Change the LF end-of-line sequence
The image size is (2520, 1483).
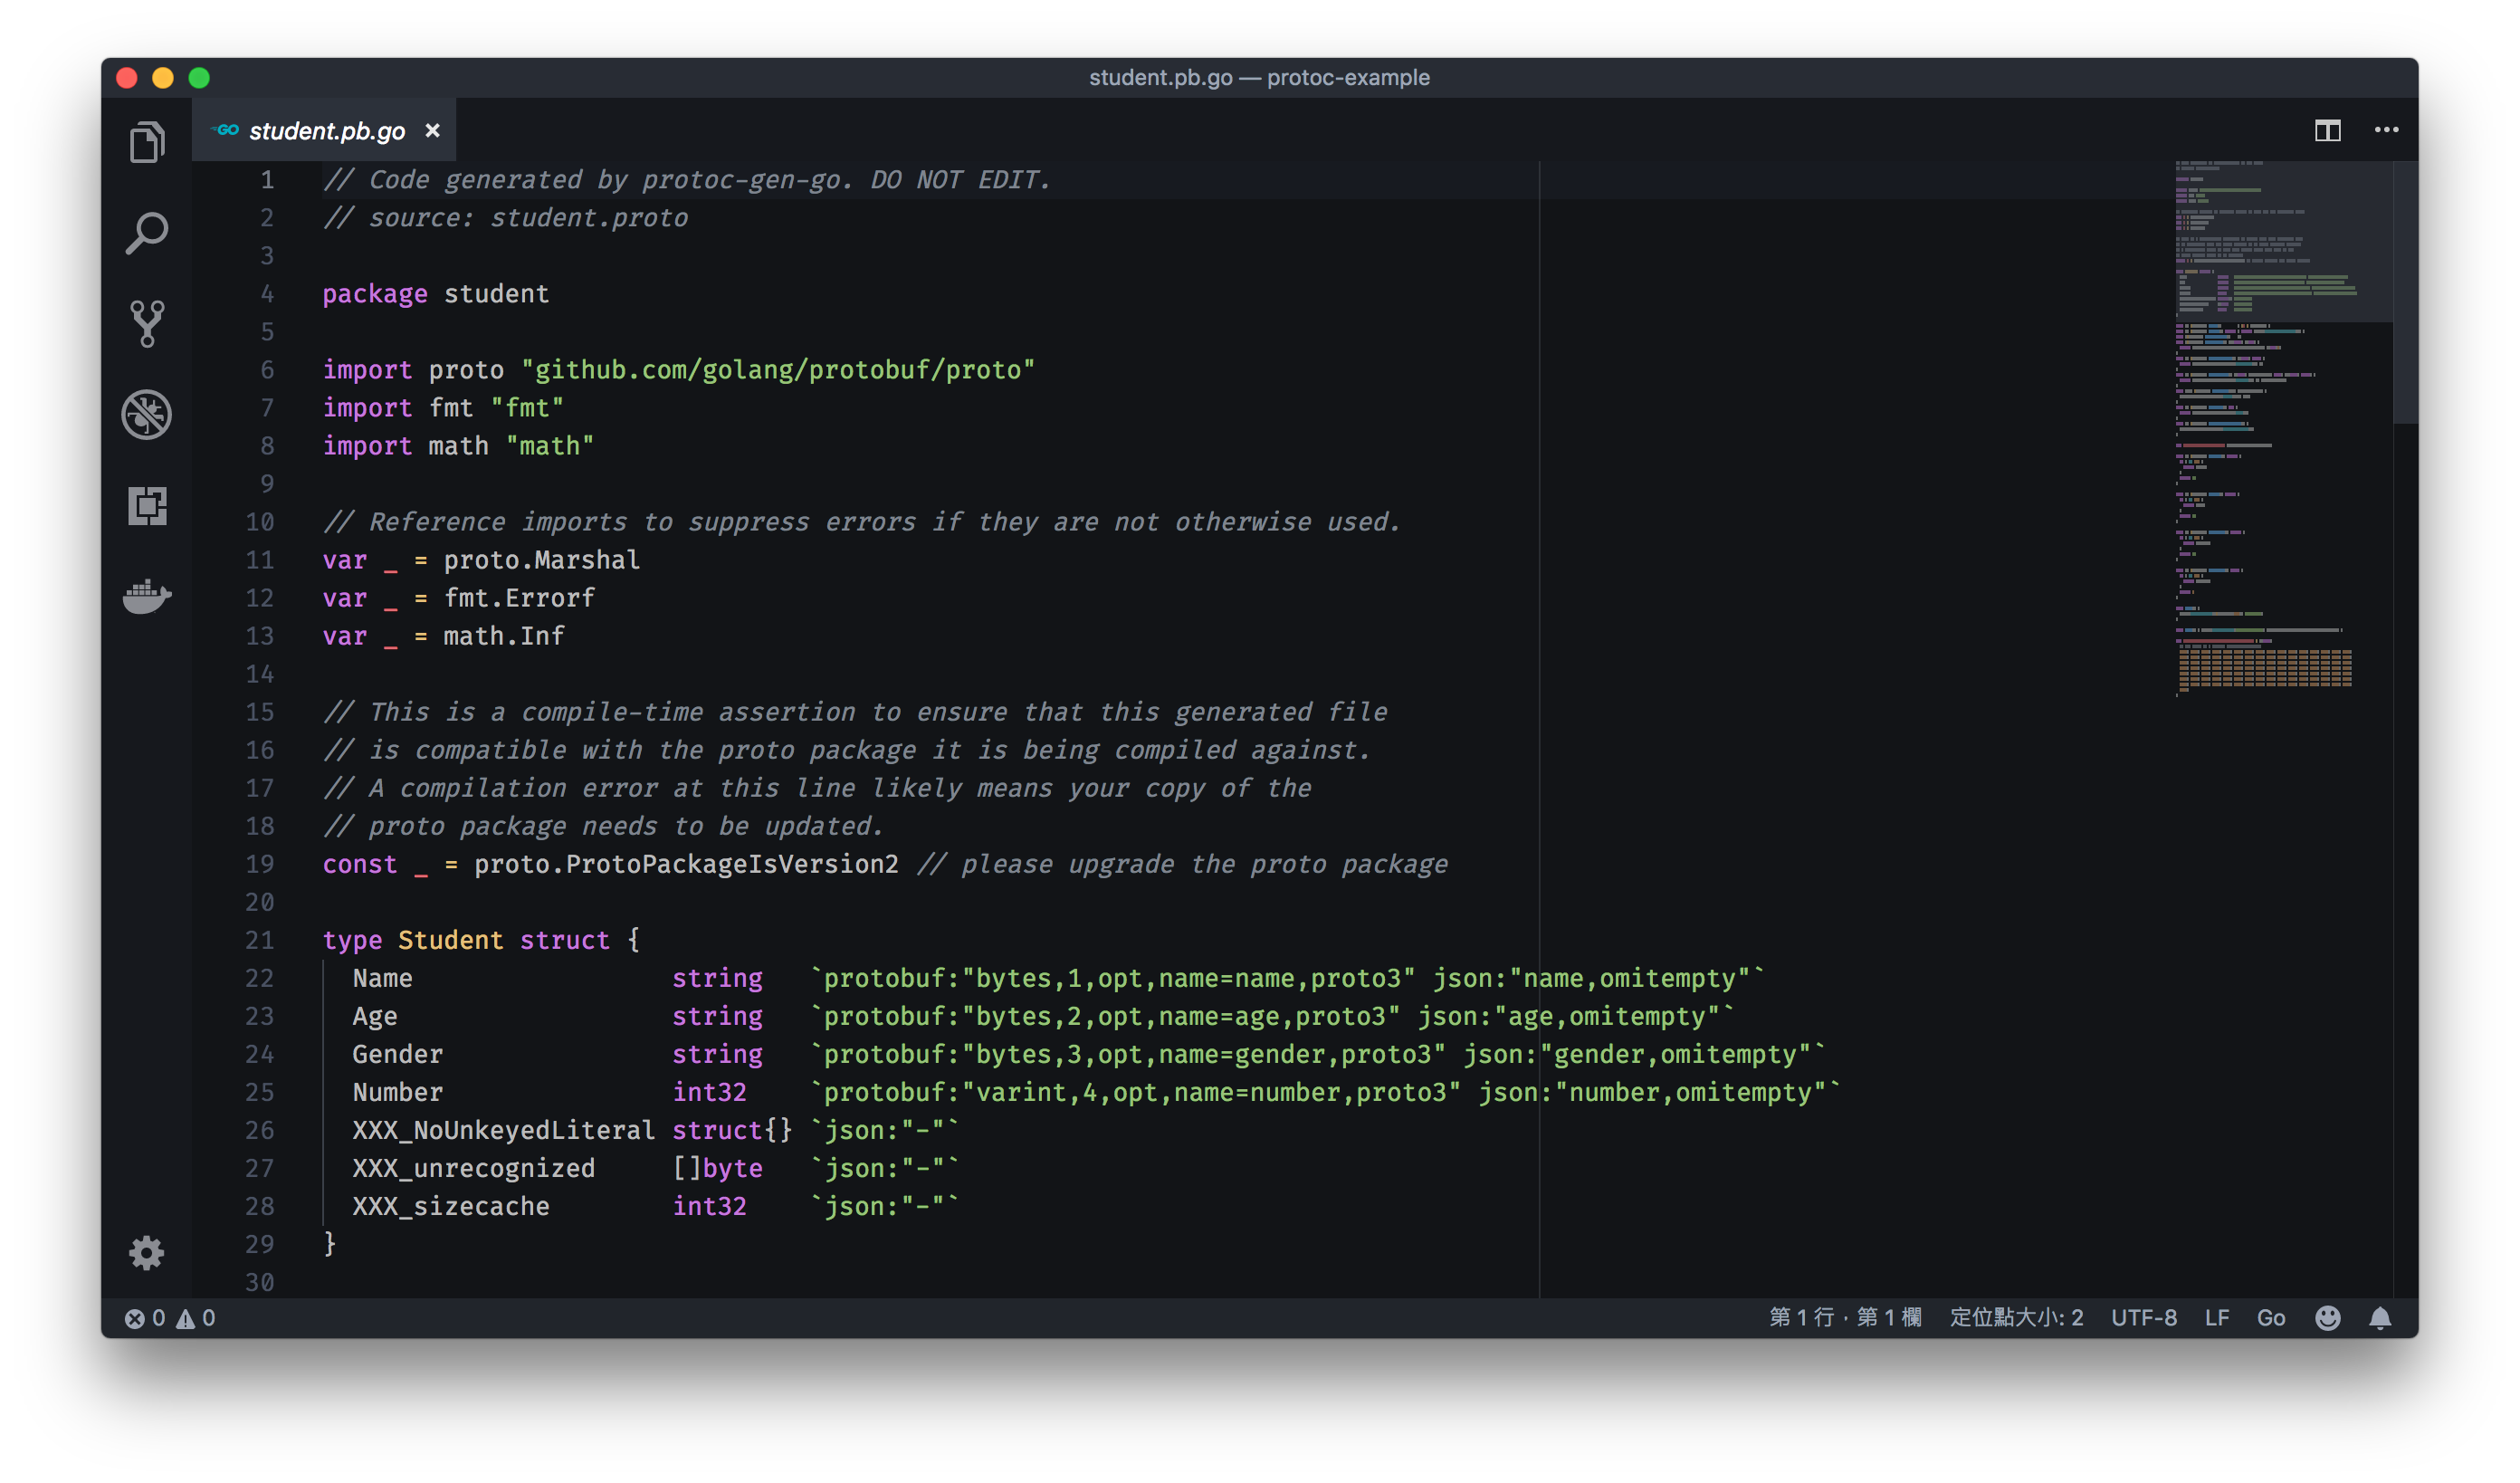pyautogui.click(x=2216, y=1317)
